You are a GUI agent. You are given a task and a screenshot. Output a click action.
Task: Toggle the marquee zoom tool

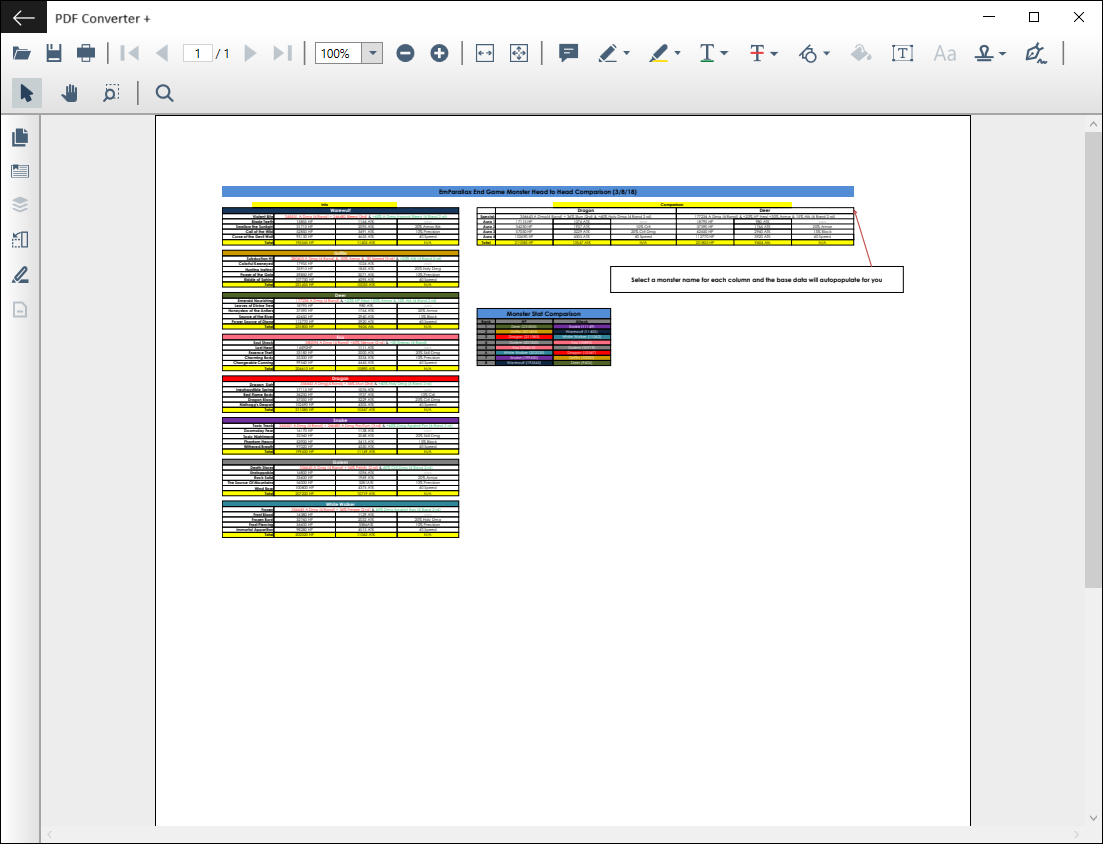click(x=110, y=93)
